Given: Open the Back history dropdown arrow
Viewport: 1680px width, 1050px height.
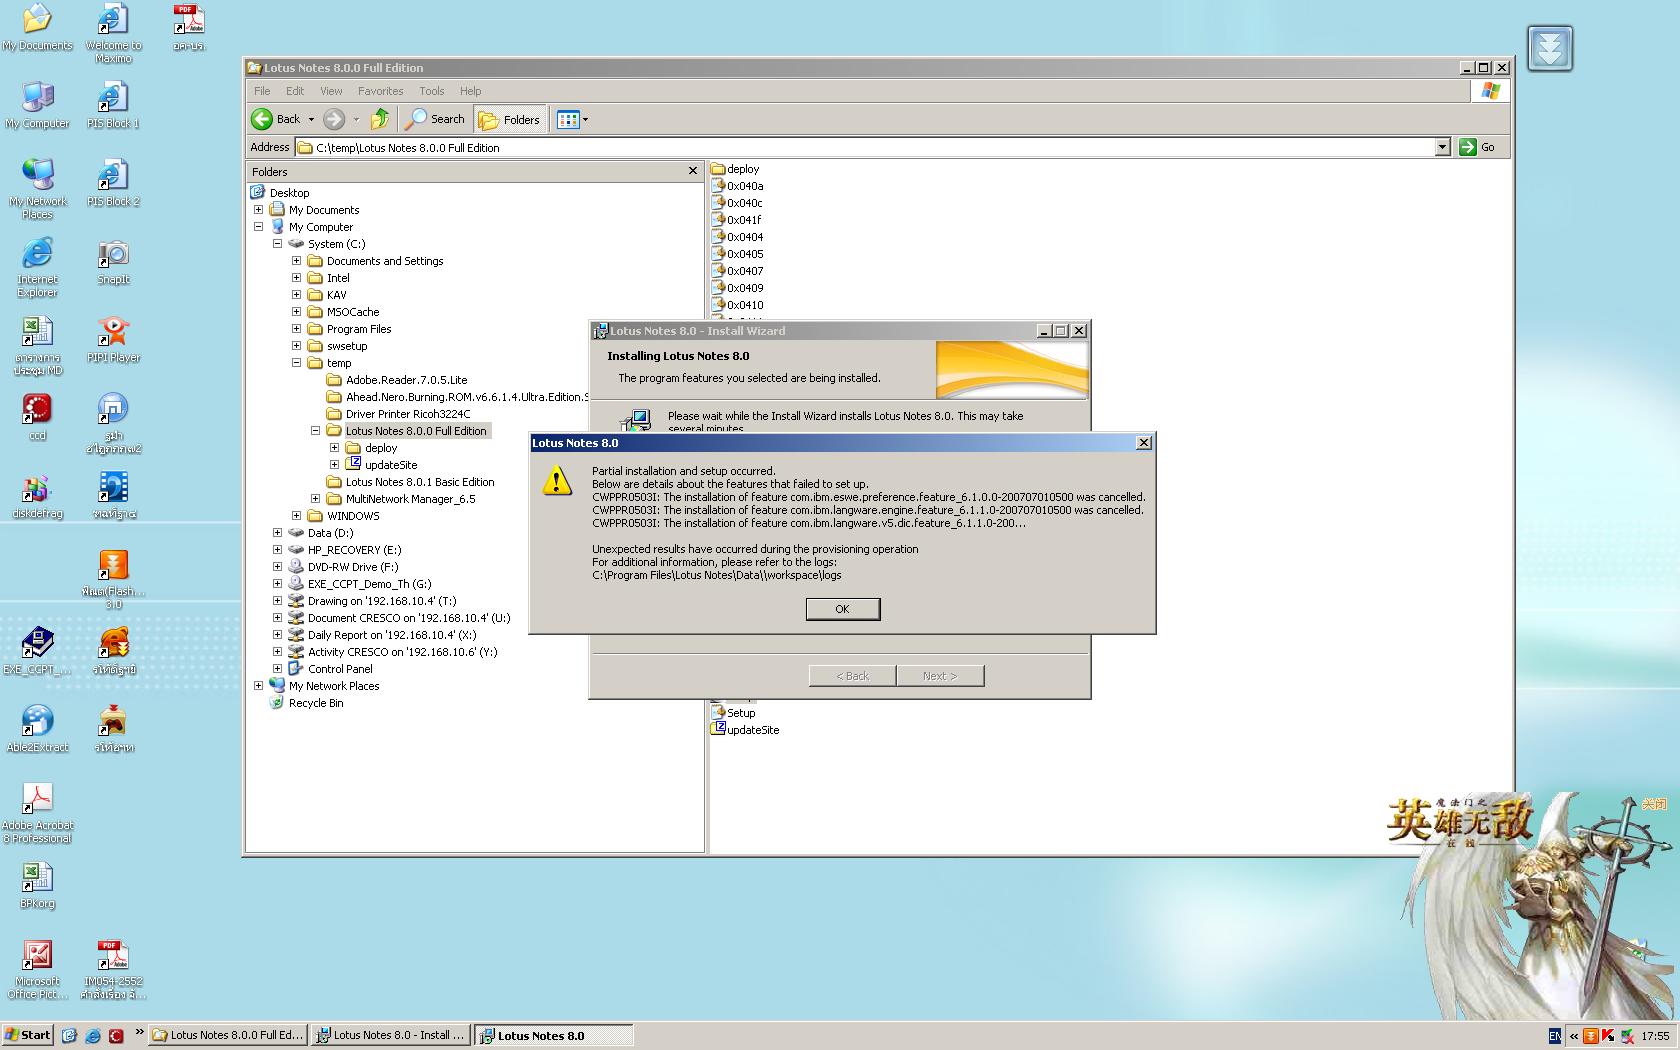Looking at the screenshot, I should pyautogui.click(x=311, y=119).
